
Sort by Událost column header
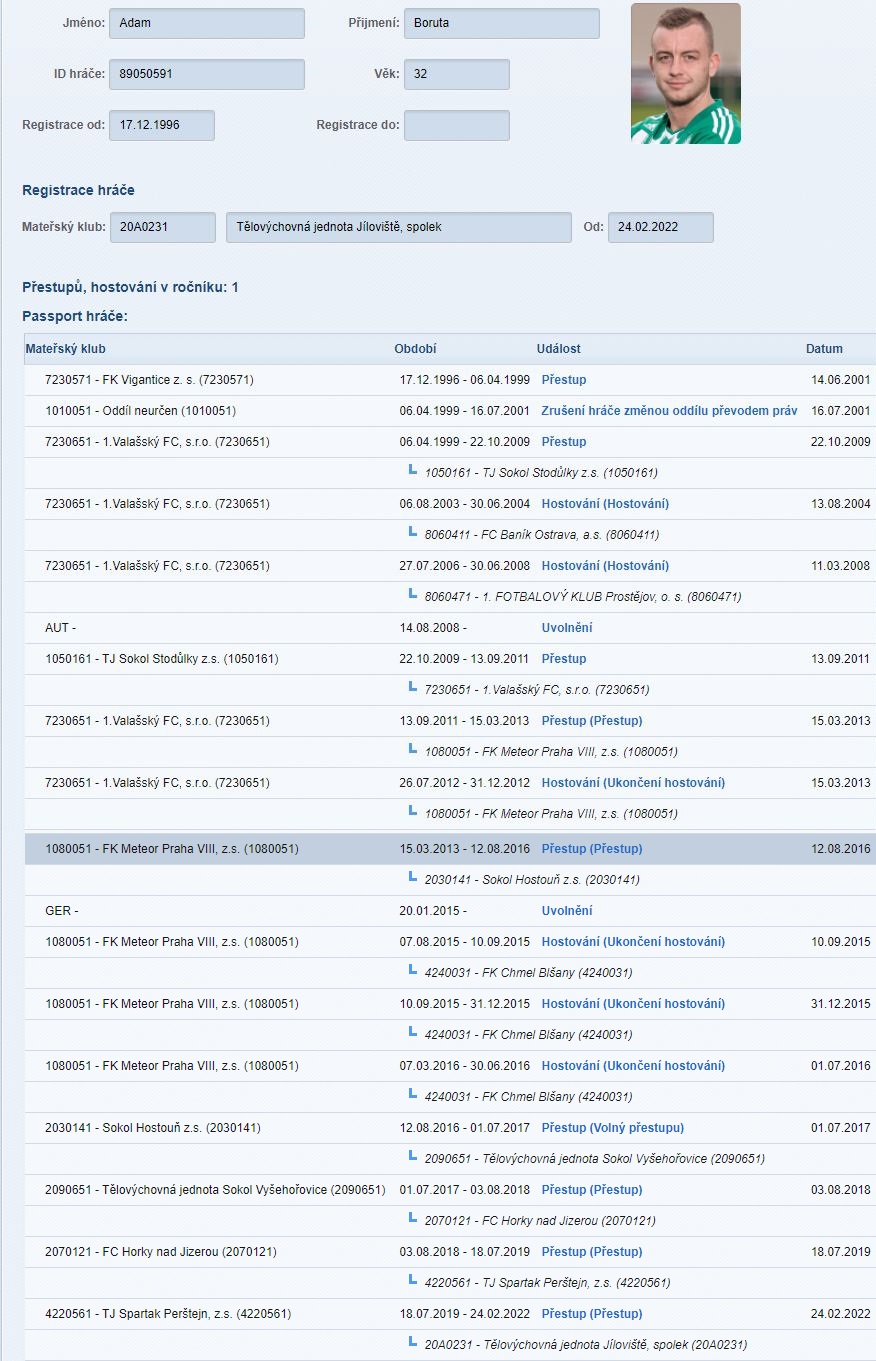coord(558,349)
